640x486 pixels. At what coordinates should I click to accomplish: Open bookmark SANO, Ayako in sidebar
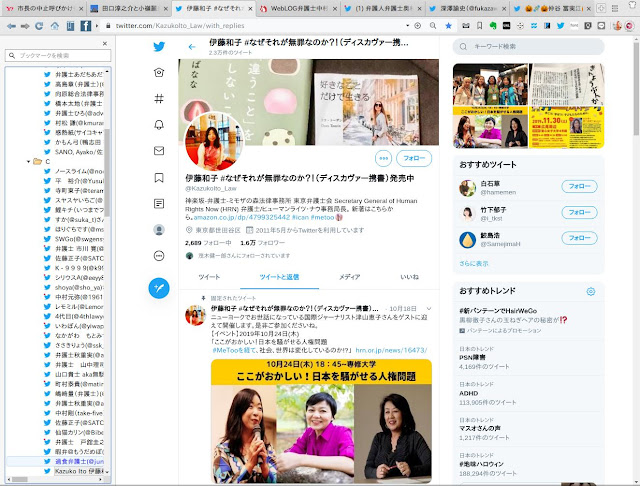75,152
